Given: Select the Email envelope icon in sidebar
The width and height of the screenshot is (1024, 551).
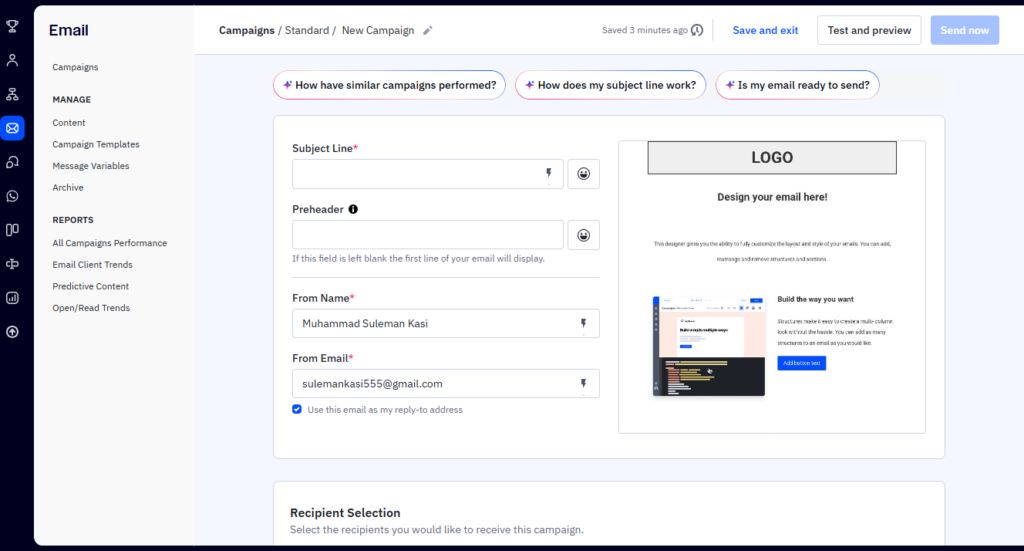Looking at the screenshot, I should [12, 128].
